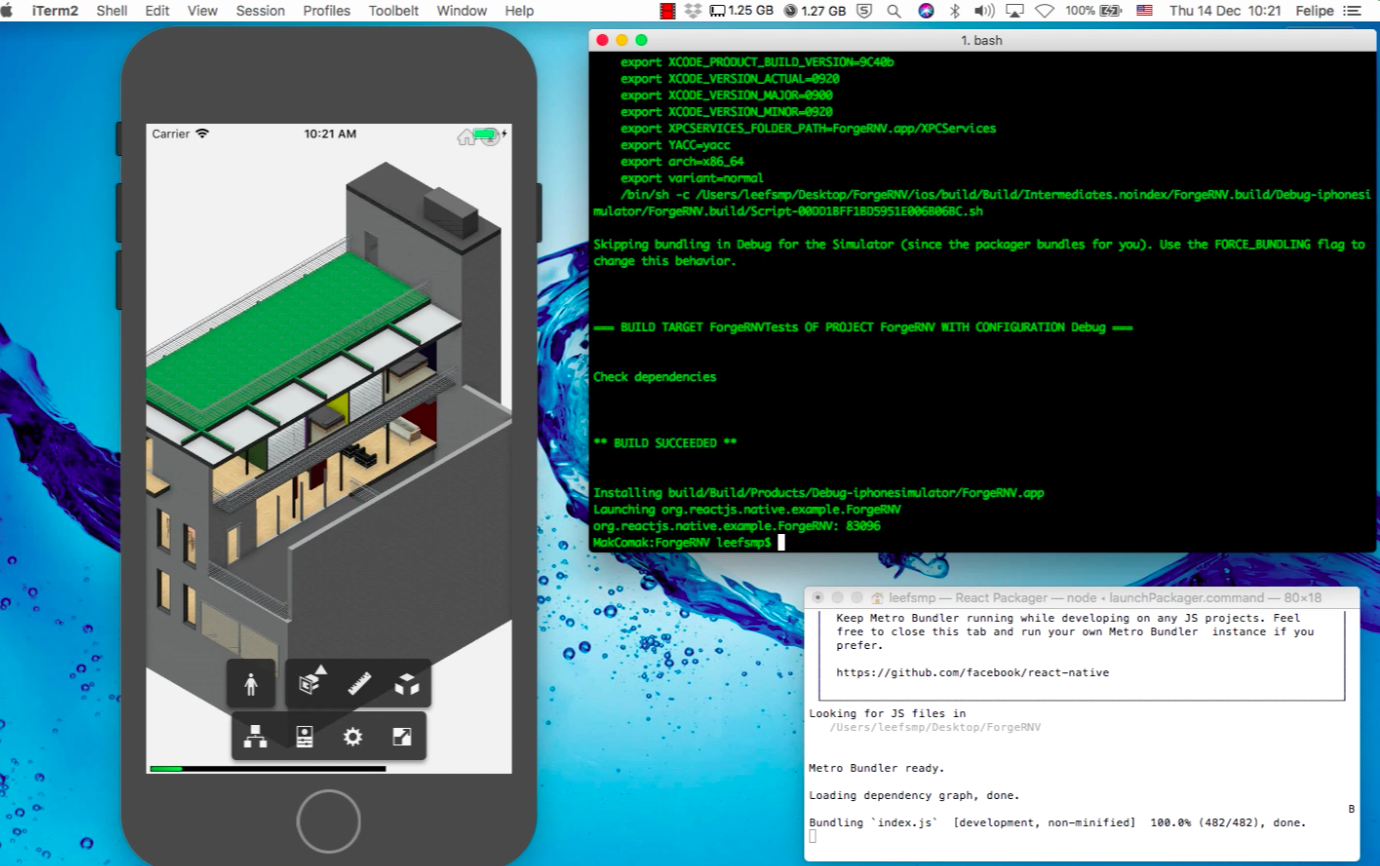Viewport: 1380px width, 866px height.
Task: Click 'Loading dependency graph, done.' text
Action: tap(914, 796)
